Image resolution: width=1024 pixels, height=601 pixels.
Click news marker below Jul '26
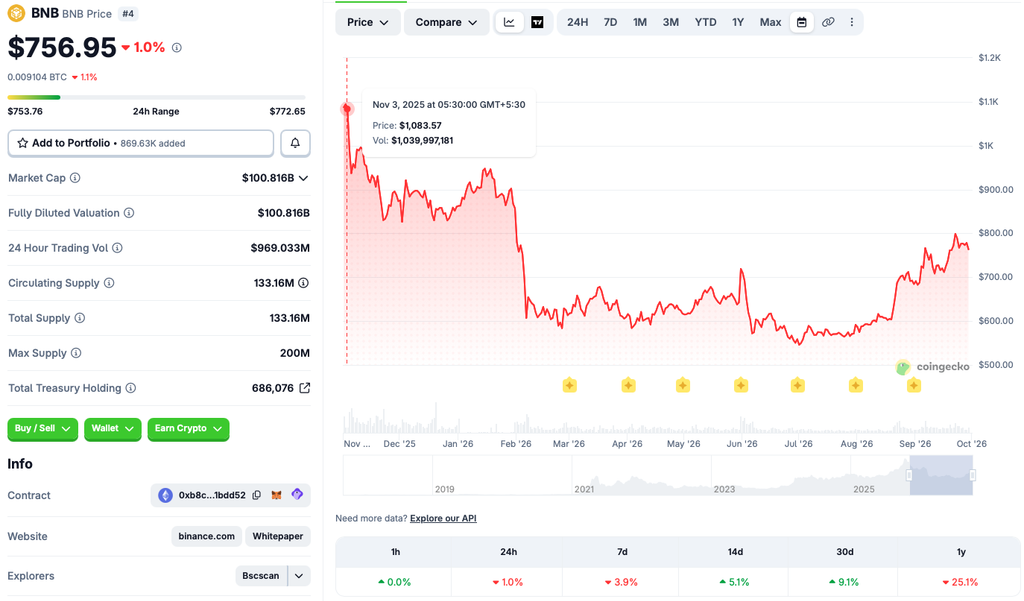click(797, 385)
